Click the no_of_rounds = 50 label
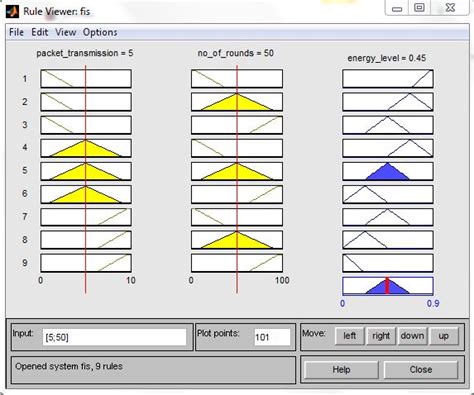This screenshot has height=395, width=474. (236, 53)
